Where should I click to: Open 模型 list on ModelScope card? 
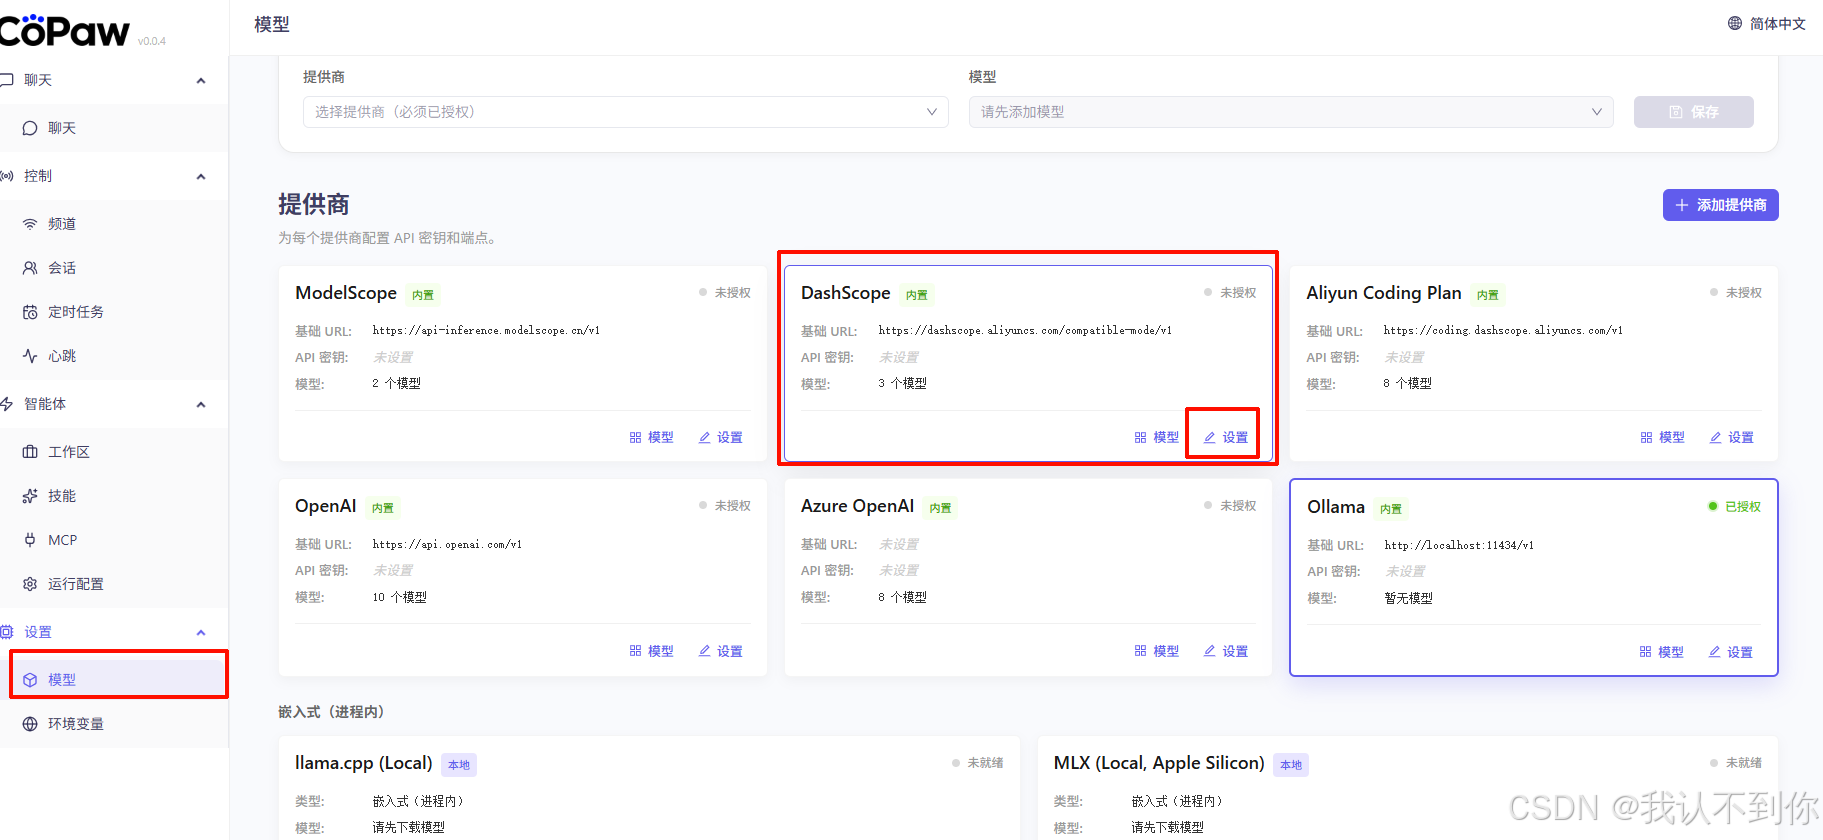coord(652,438)
